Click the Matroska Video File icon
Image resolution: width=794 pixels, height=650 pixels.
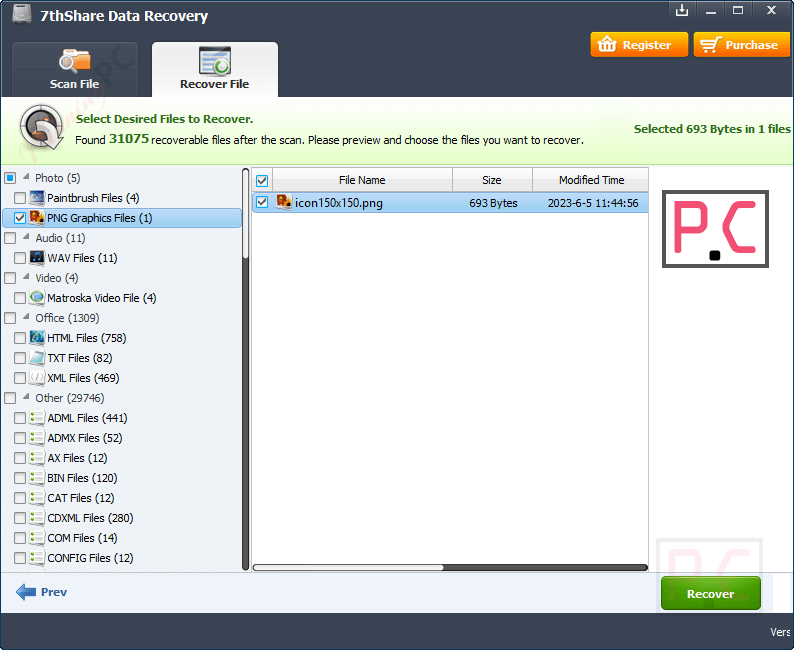pyautogui.click(x=37, y=297)
